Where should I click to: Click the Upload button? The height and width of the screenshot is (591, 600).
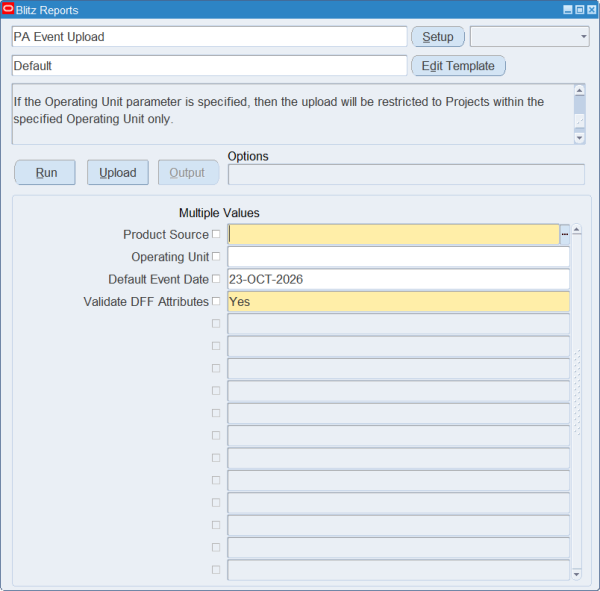pos(118,173)
